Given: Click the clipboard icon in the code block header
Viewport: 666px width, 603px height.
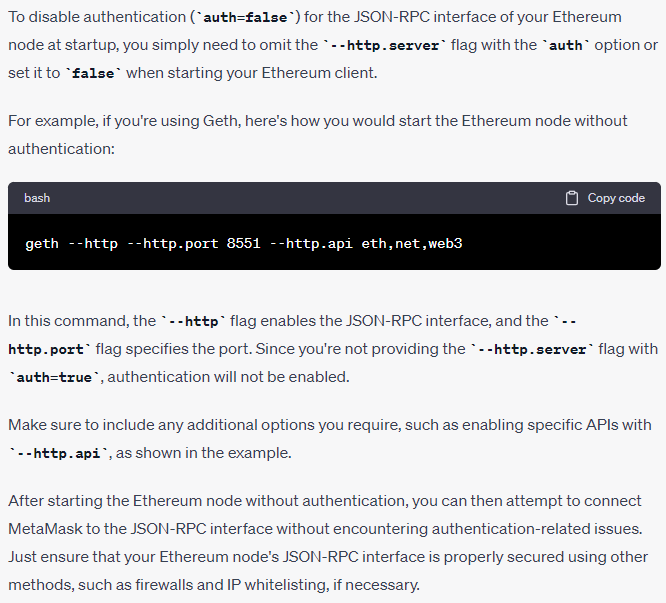Looking at the screenshot, I should coord(572,198).
